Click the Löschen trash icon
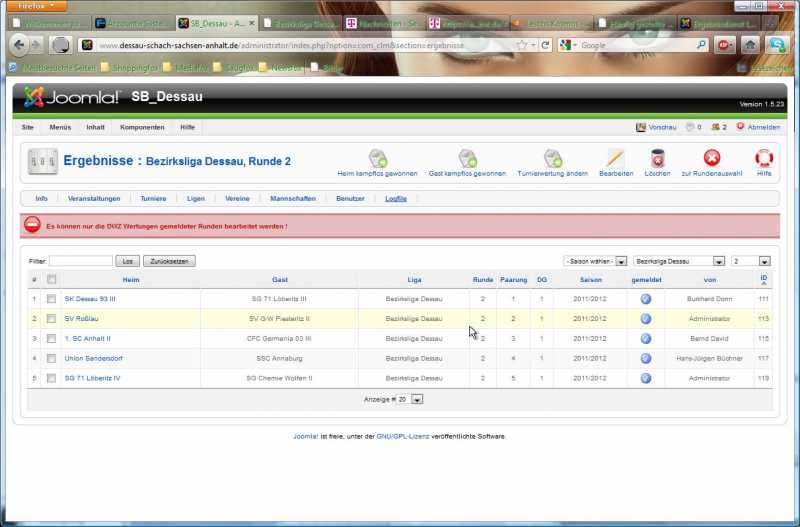Image resolution: width=800 pixels, height=527 pixels. tap(657, 158)
